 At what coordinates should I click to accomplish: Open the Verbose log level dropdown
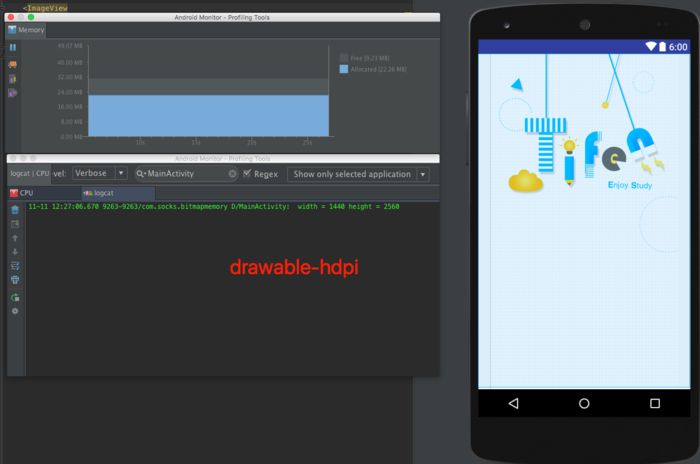[100, 173]
